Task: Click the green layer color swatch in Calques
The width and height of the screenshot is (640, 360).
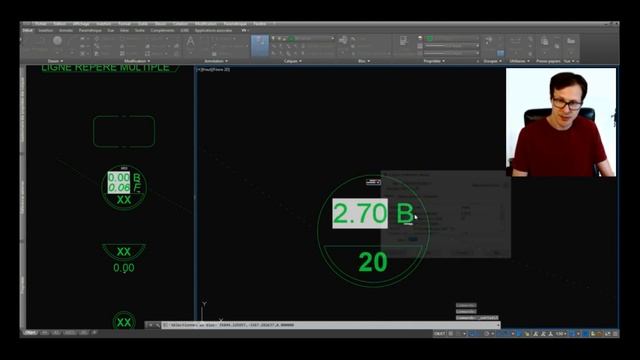Action: [291, 38]
